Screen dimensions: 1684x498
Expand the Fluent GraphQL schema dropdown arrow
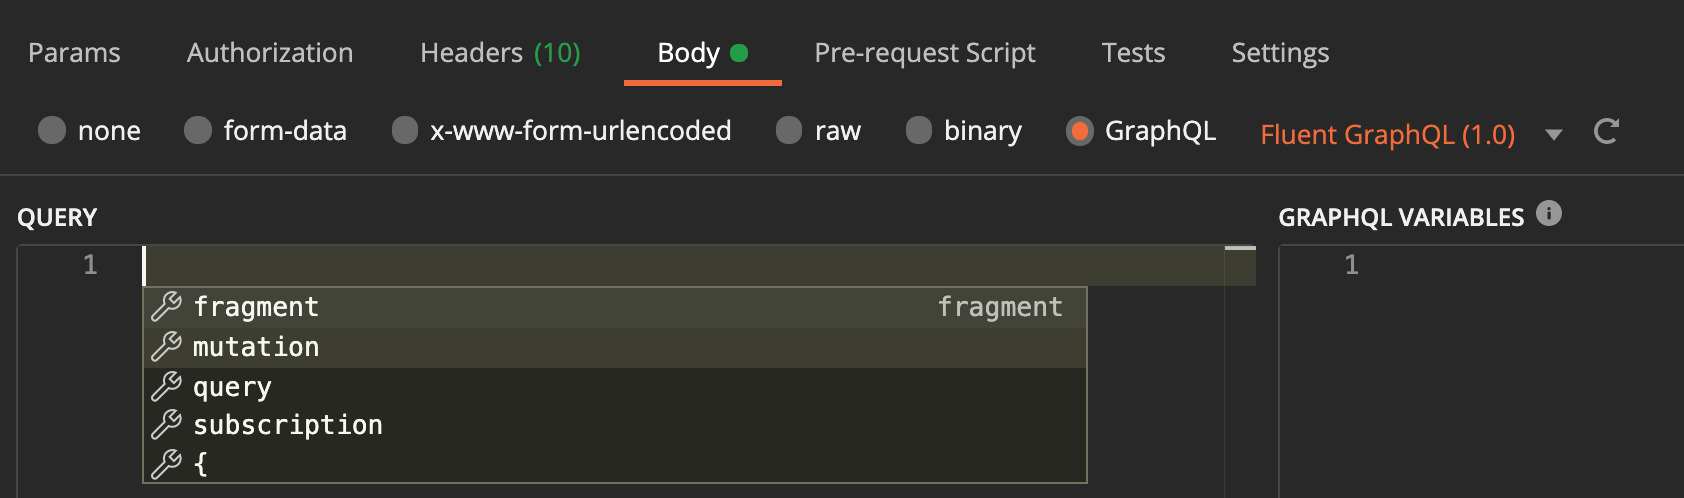click(1554, 134)
